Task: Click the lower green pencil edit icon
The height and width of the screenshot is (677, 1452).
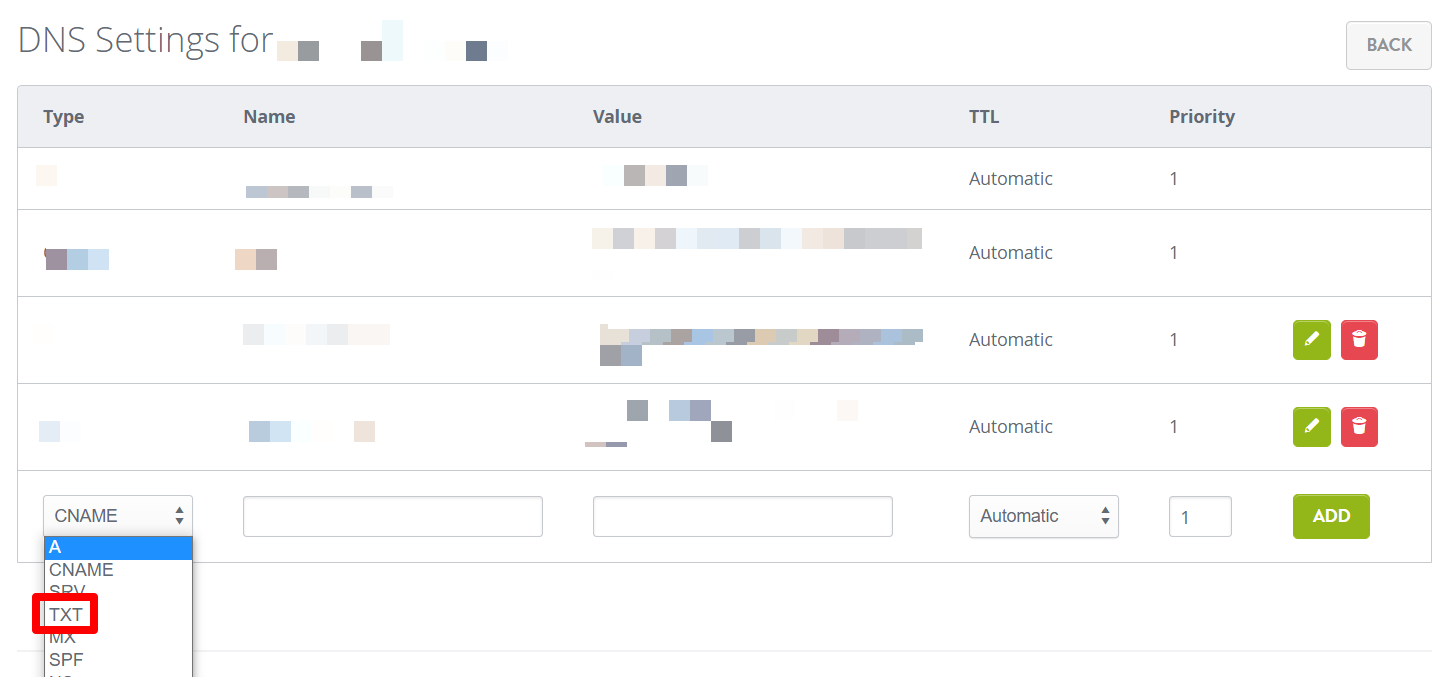Action: (x=1311, y=427)
